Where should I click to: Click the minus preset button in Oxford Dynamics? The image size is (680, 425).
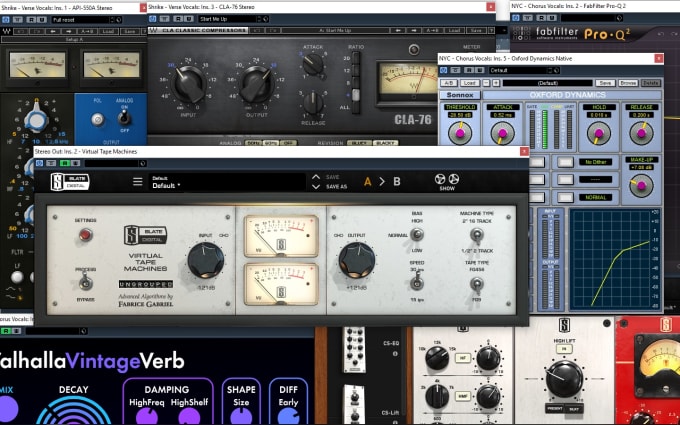tap(486, 83)
